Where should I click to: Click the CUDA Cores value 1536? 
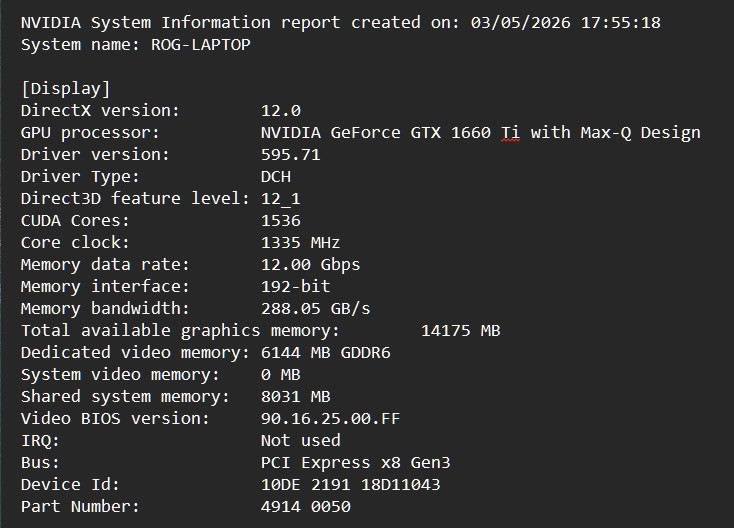(x=281, y=220)
